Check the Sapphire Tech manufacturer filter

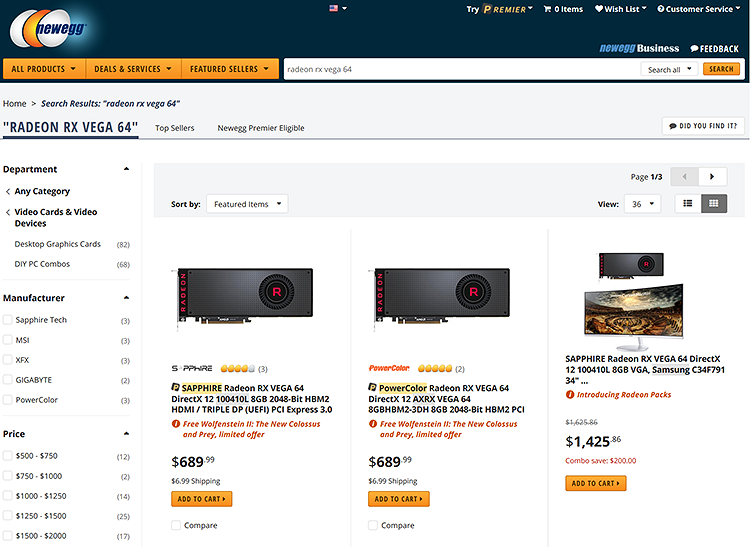pyautogui.click(x=8, y=320)
